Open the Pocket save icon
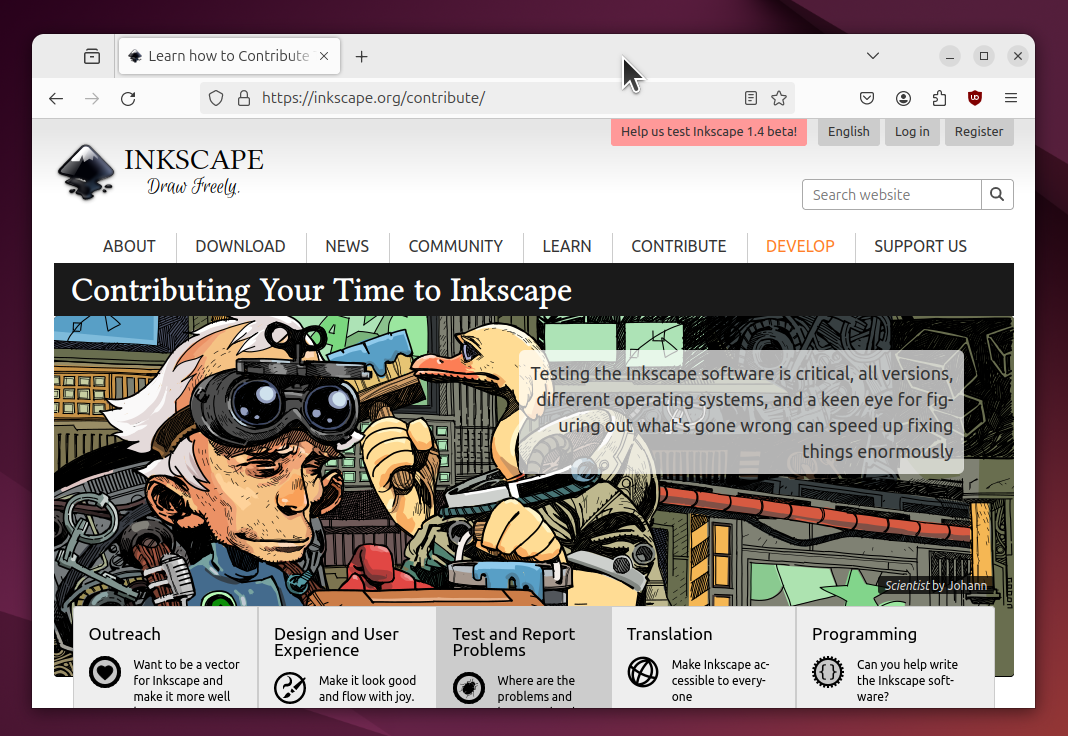 866,98
